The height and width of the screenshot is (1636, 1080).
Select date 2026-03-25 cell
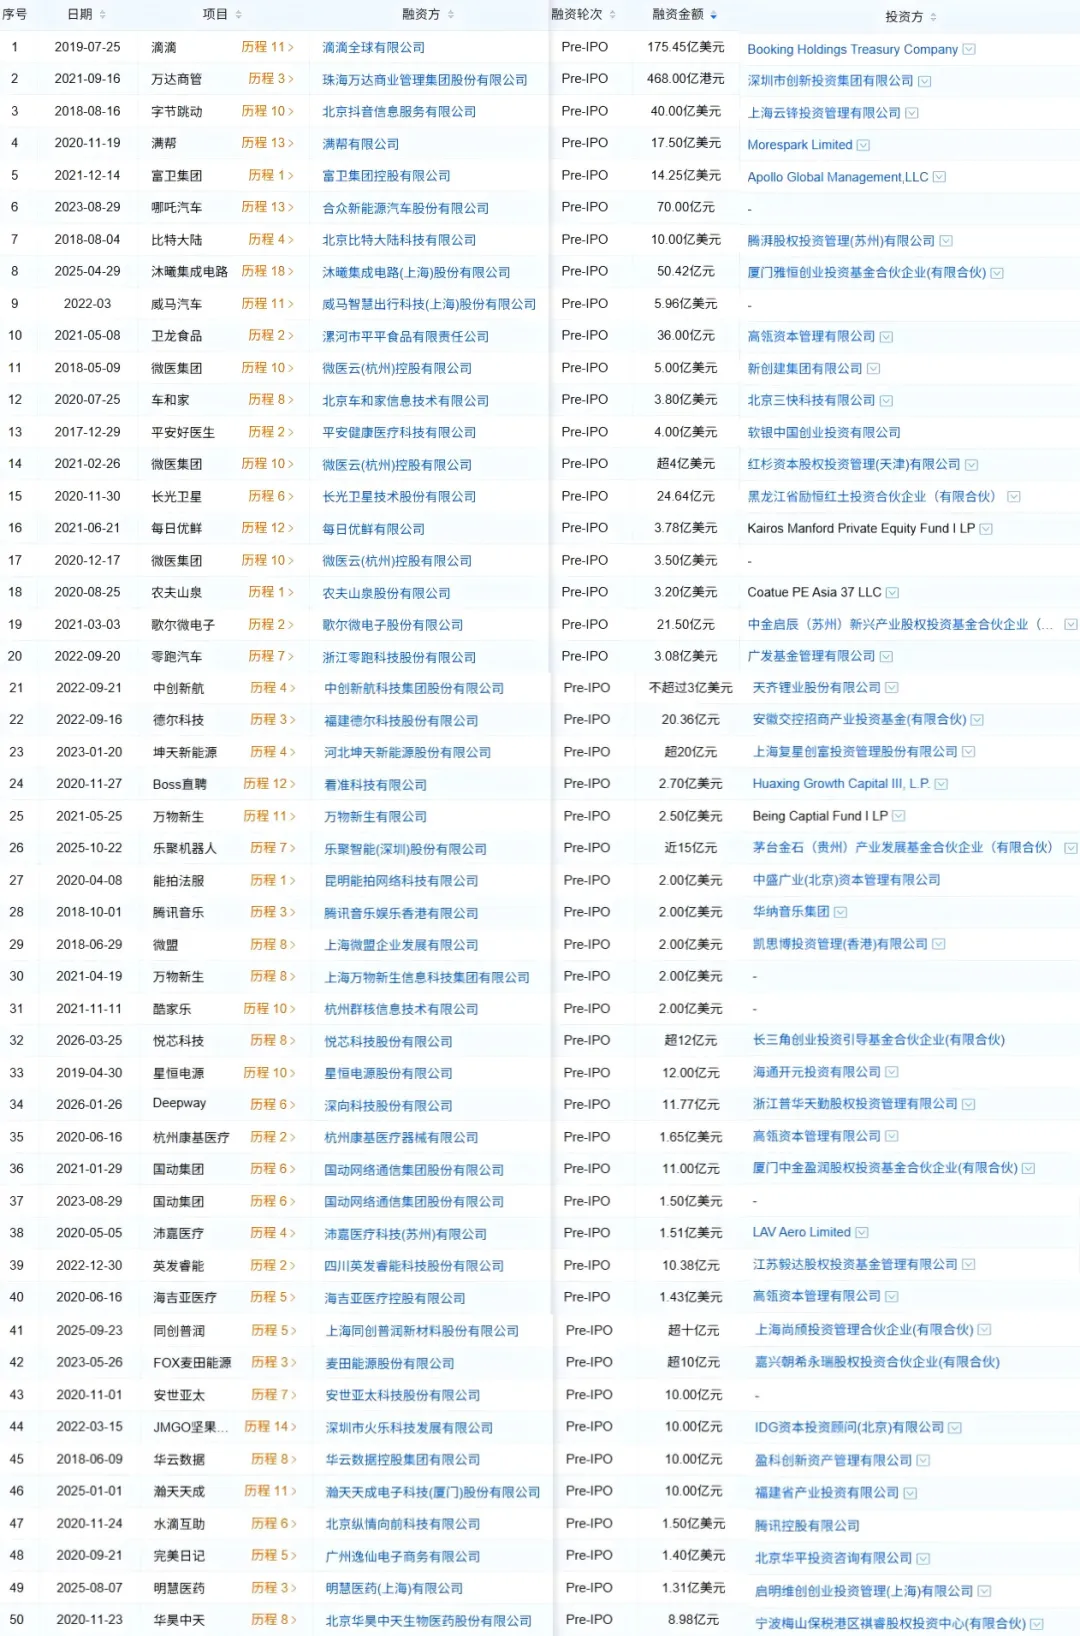click(x=89, y=1040)
